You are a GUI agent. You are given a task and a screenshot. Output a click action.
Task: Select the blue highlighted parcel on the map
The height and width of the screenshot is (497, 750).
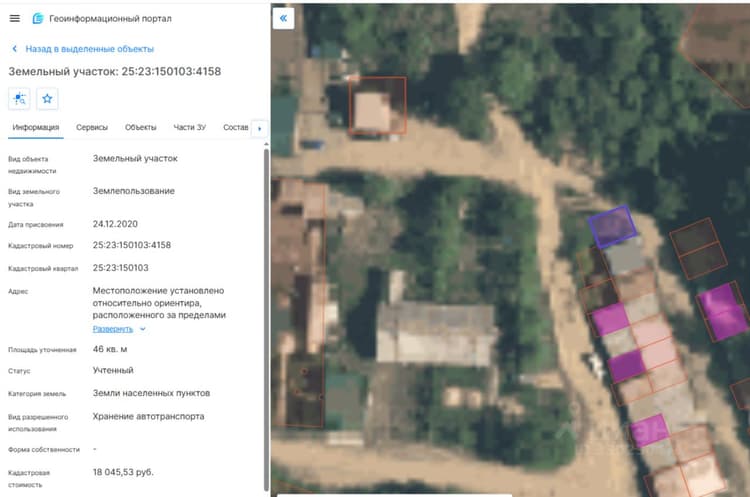(x=612, y=226)
